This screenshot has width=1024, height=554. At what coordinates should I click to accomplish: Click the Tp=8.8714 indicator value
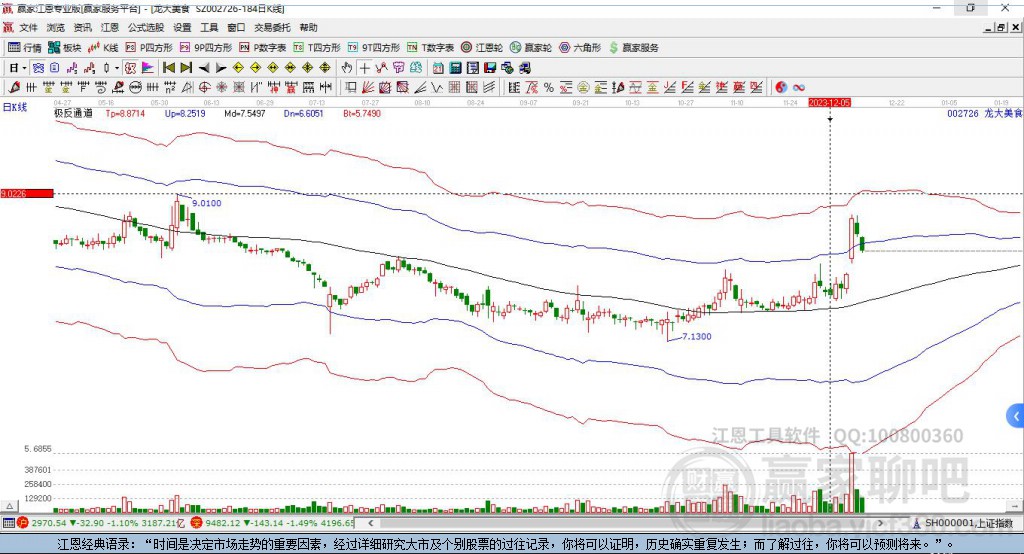tap(125, 113)
